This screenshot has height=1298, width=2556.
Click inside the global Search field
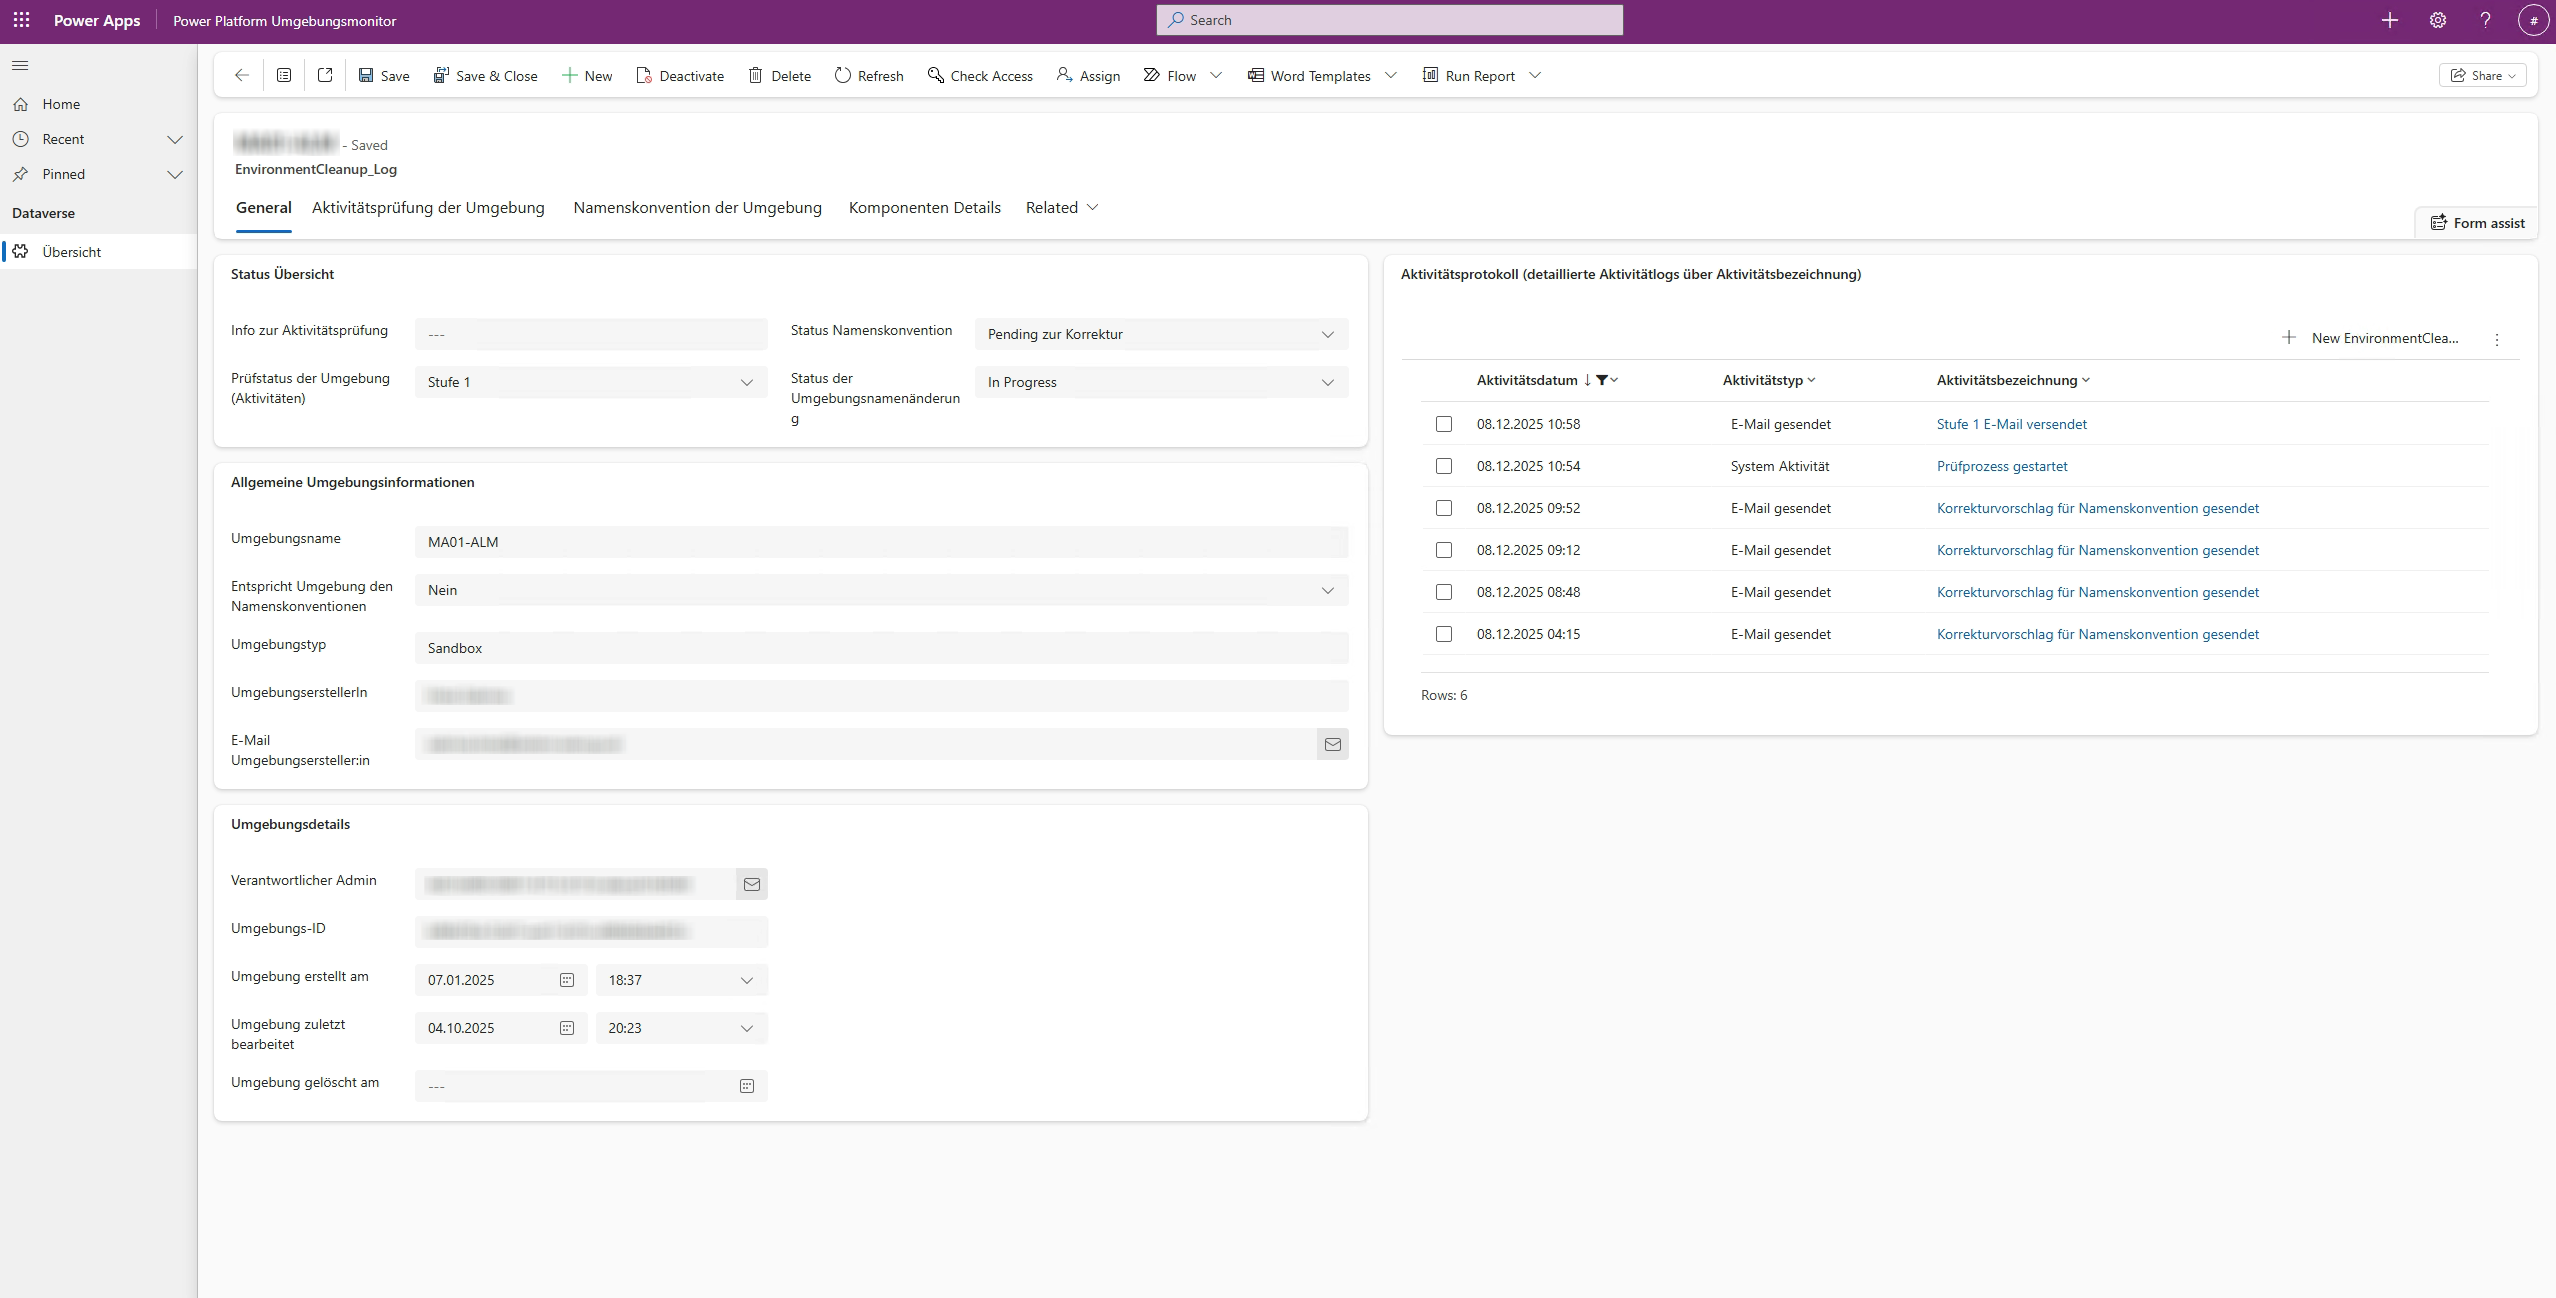tap(1388, 19)
